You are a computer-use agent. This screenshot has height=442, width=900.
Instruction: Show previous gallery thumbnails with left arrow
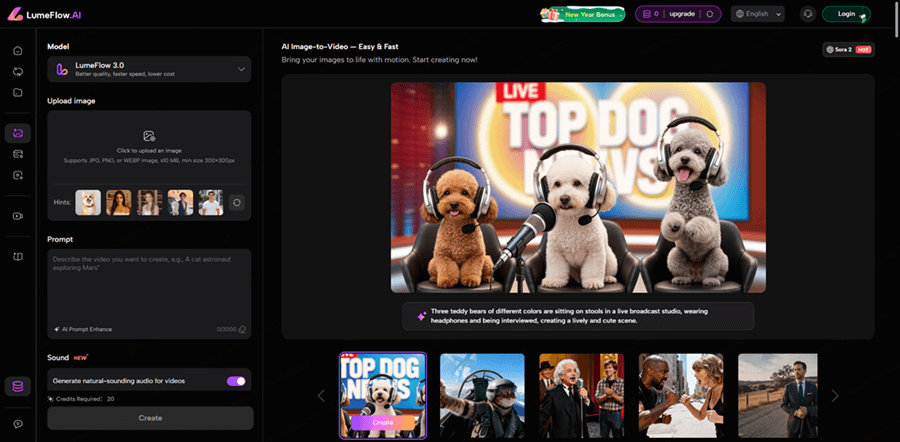[321, 396]
